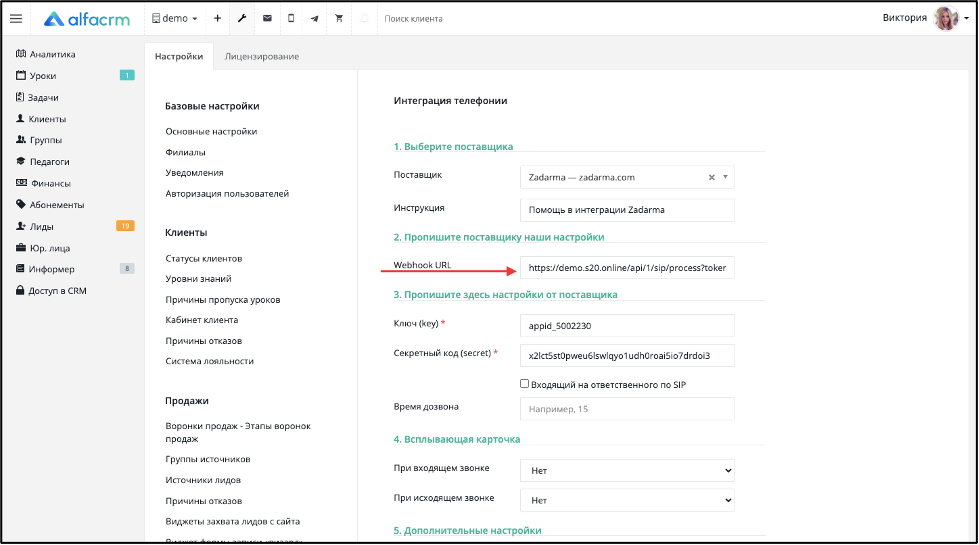Open Информер in the sidebar
The image size is (979, 545).
[x=45, y=269]
